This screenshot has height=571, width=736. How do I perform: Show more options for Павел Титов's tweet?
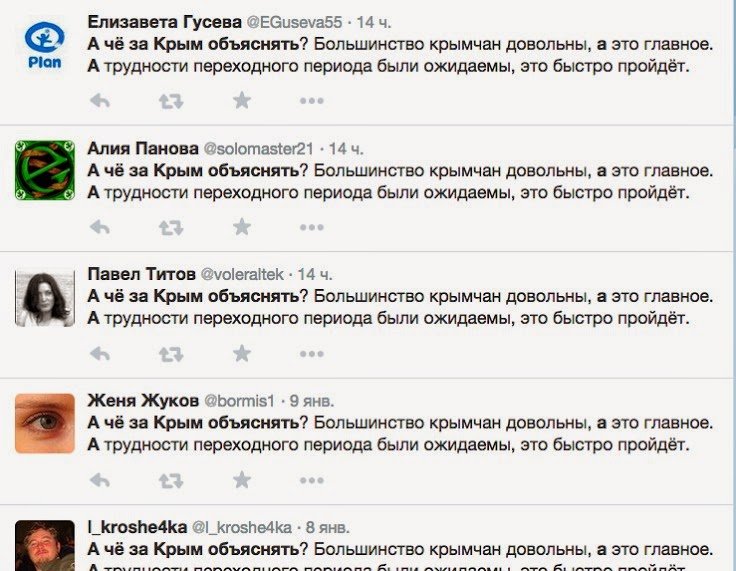312,353
